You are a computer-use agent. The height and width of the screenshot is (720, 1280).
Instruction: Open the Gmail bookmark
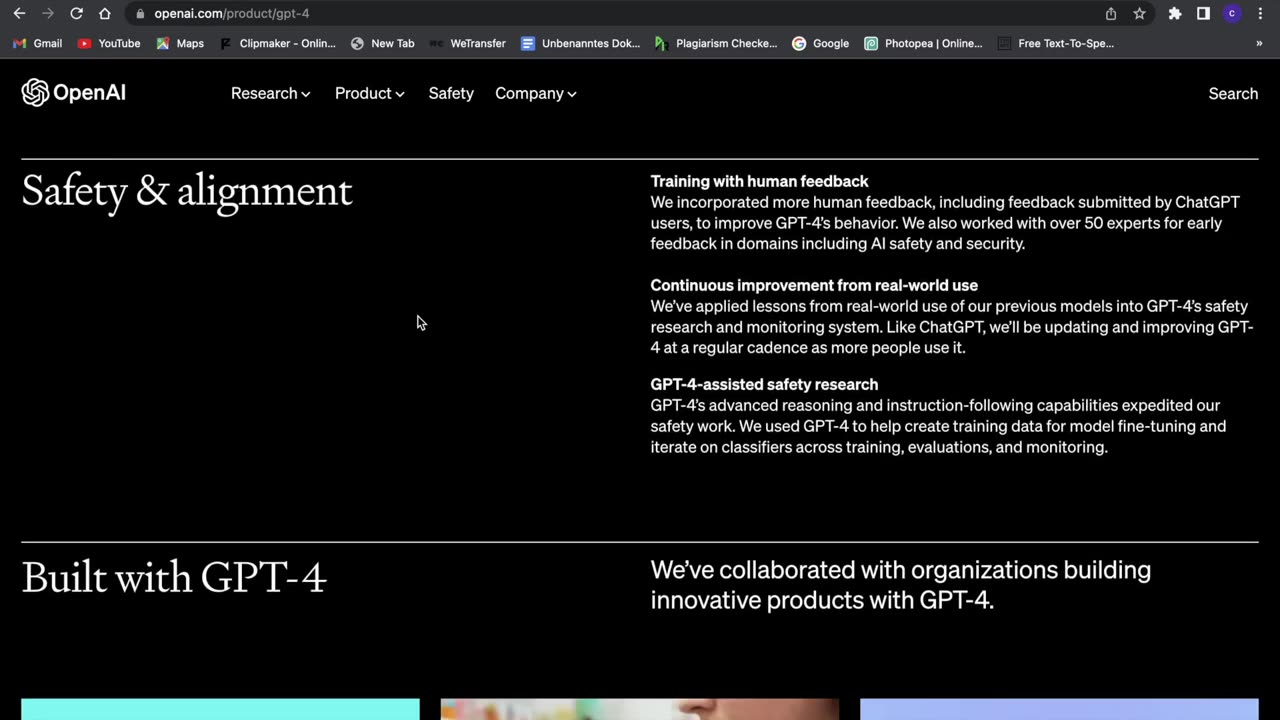pos(37,43)
